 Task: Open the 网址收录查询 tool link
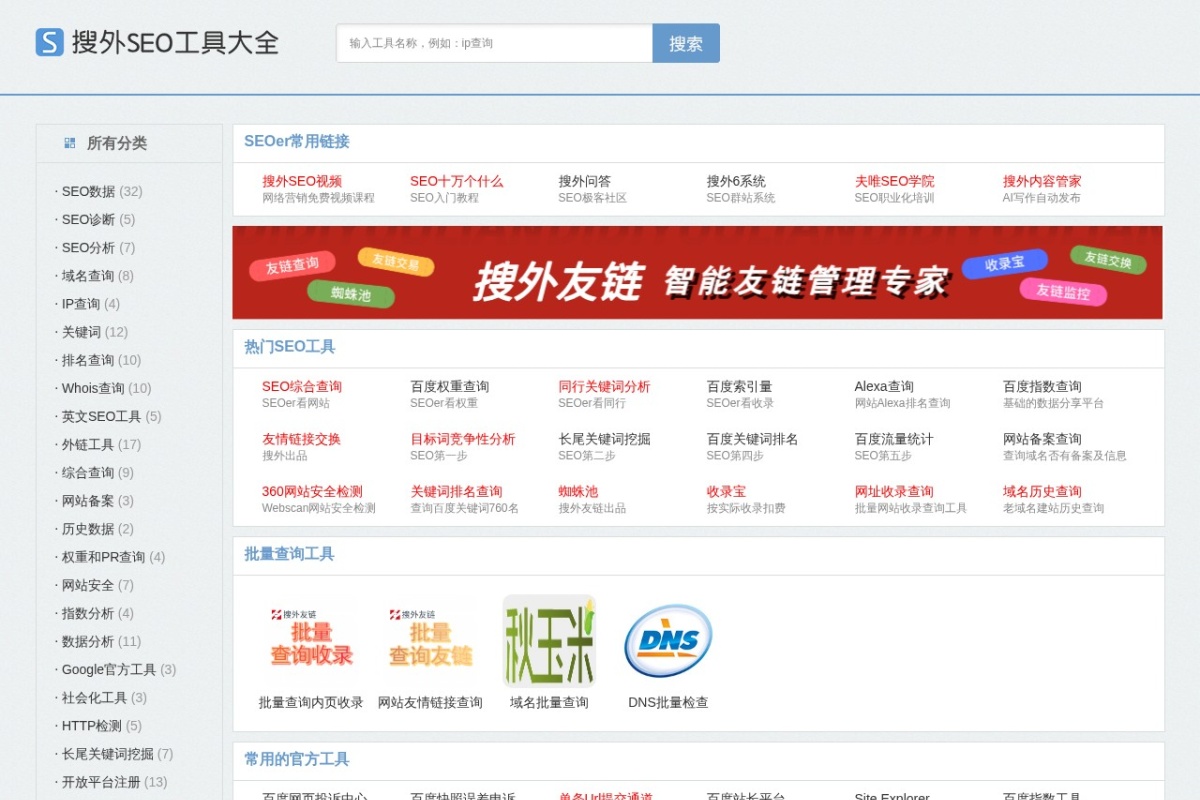(894, 491)
